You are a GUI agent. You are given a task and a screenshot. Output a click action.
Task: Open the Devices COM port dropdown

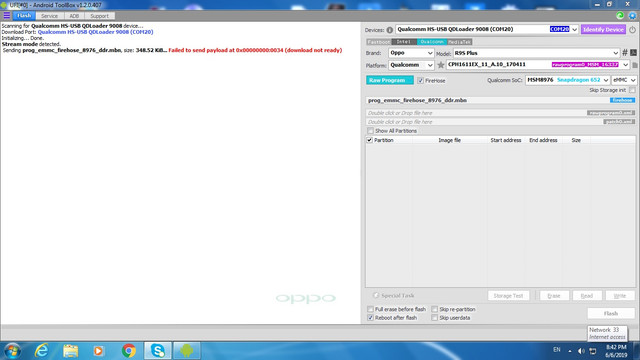[575, 29]
